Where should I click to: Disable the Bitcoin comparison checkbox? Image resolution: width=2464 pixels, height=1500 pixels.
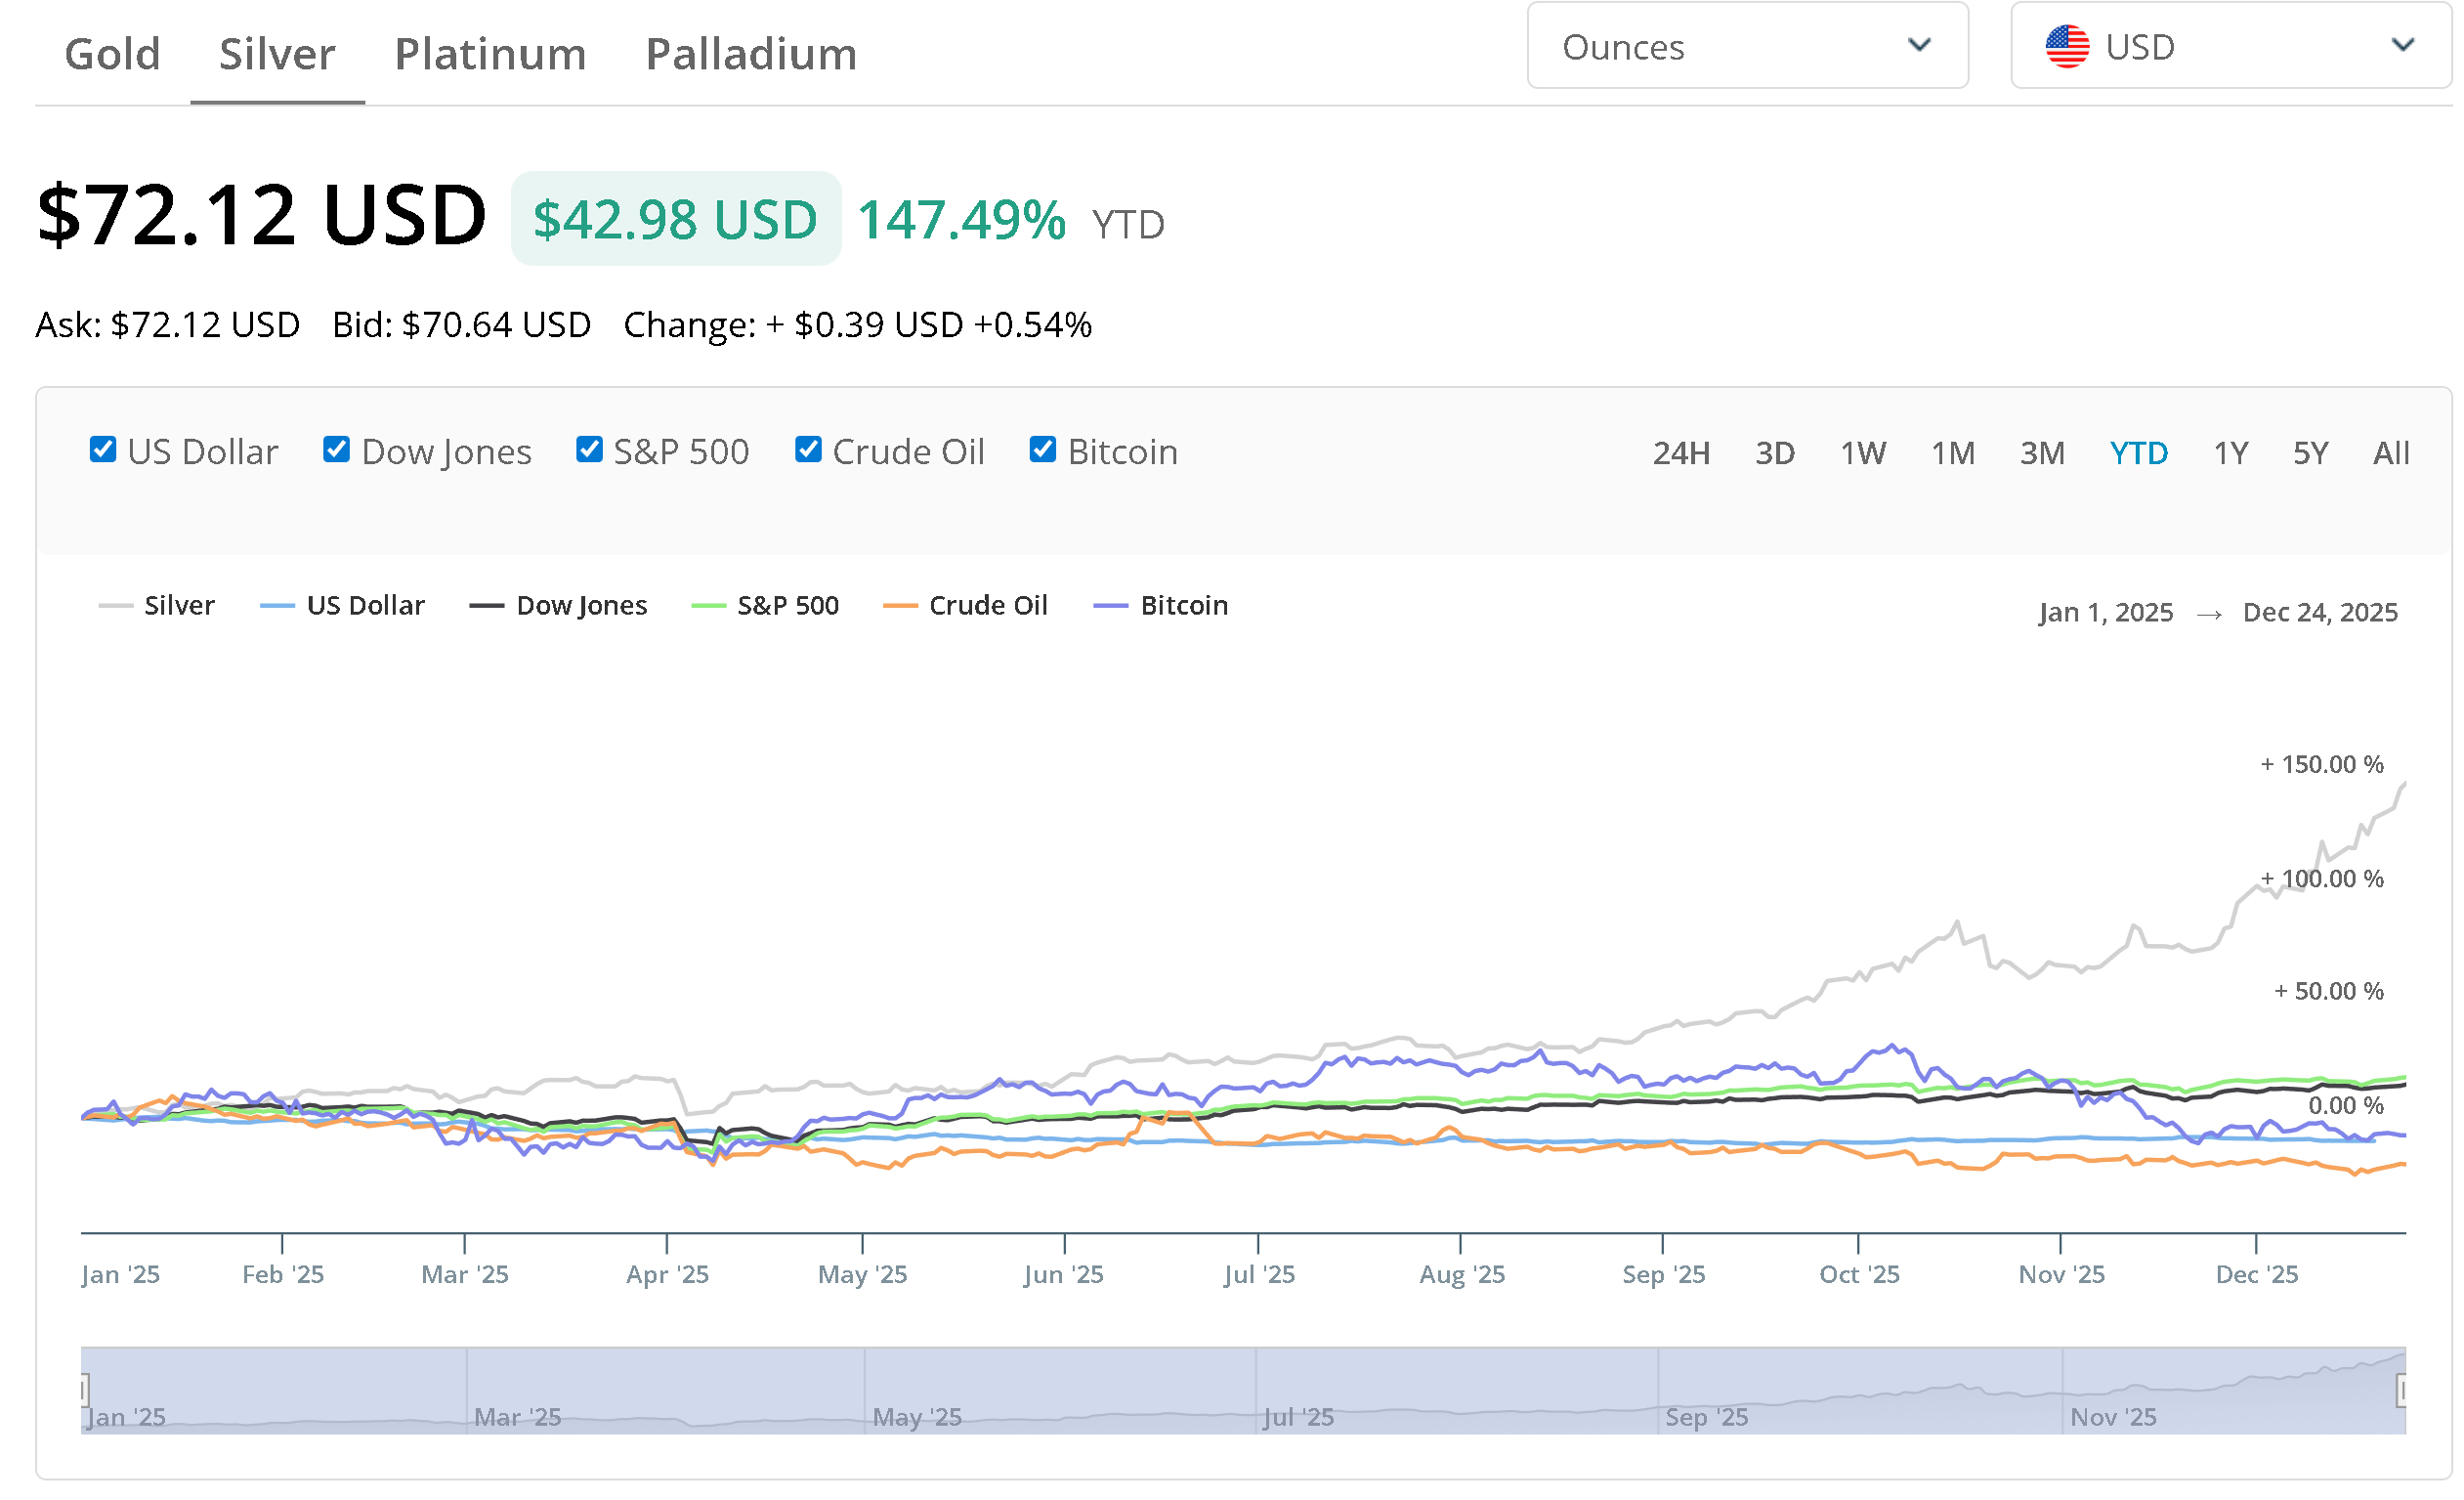coord(1043,450)
